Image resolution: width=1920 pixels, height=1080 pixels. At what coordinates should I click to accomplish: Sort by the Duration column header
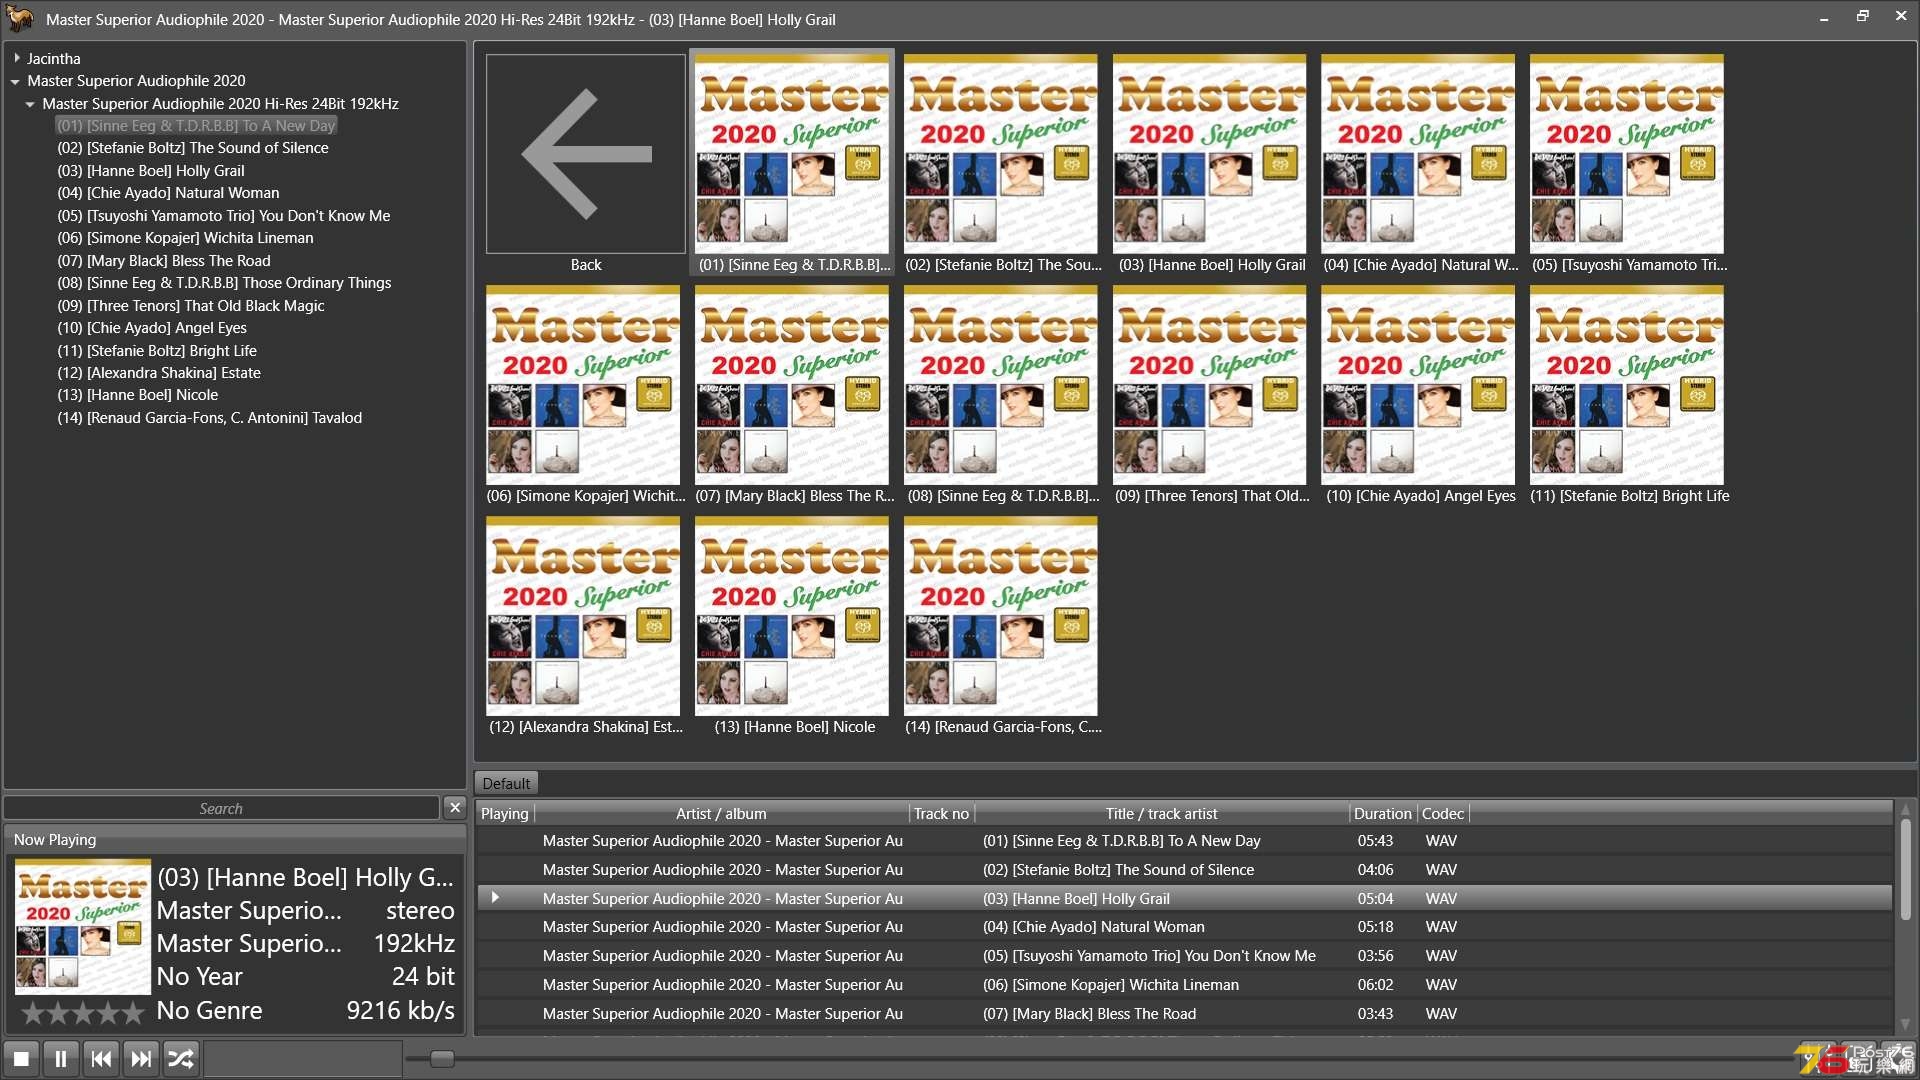pos(1383,814)
